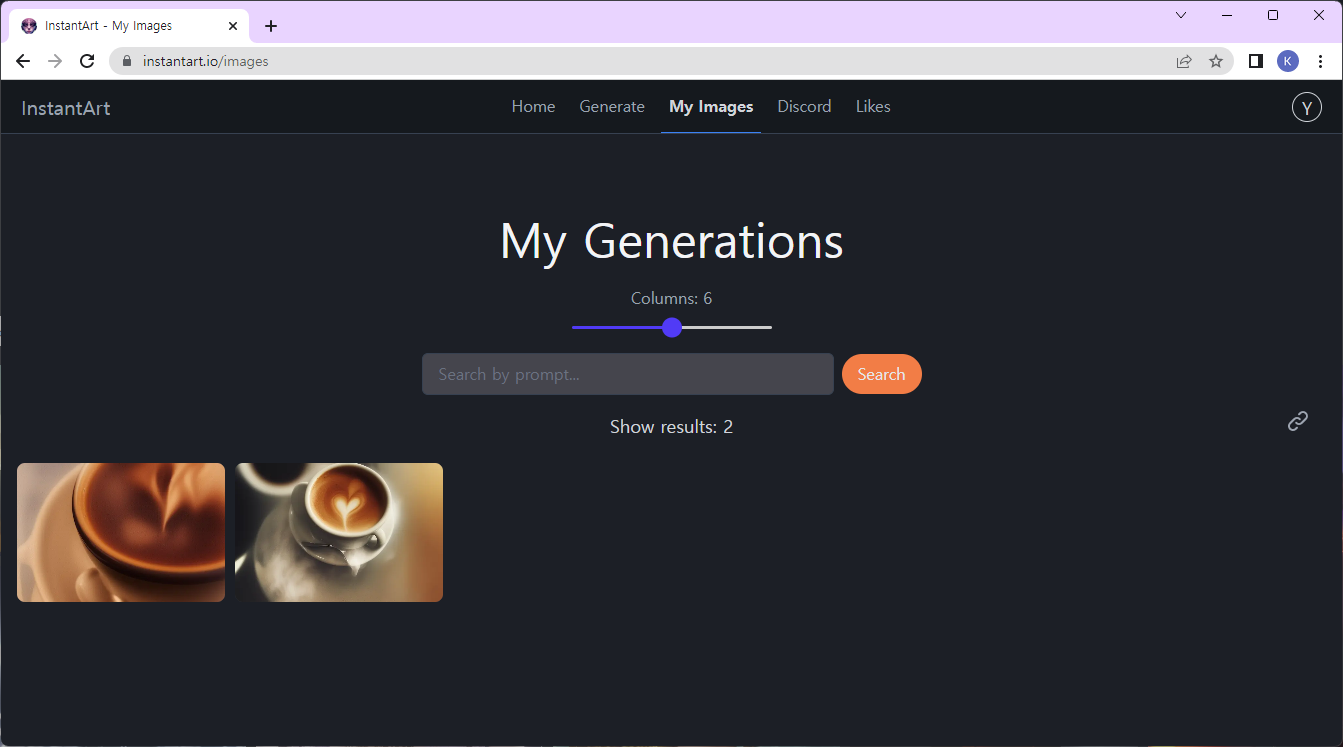The image size is (1343, 747).
Task: Open the user avatar Y menu
Action: pos(1307,107)
